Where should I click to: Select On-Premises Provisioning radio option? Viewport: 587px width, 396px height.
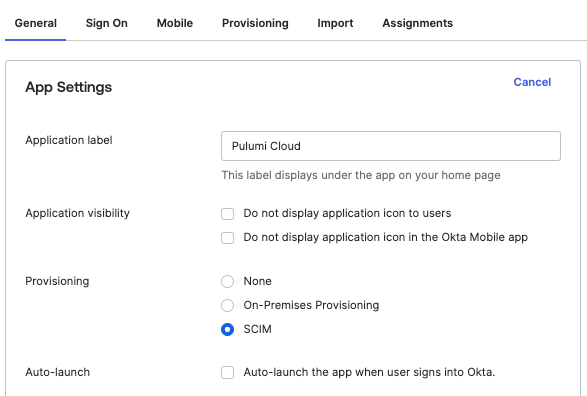228,305
